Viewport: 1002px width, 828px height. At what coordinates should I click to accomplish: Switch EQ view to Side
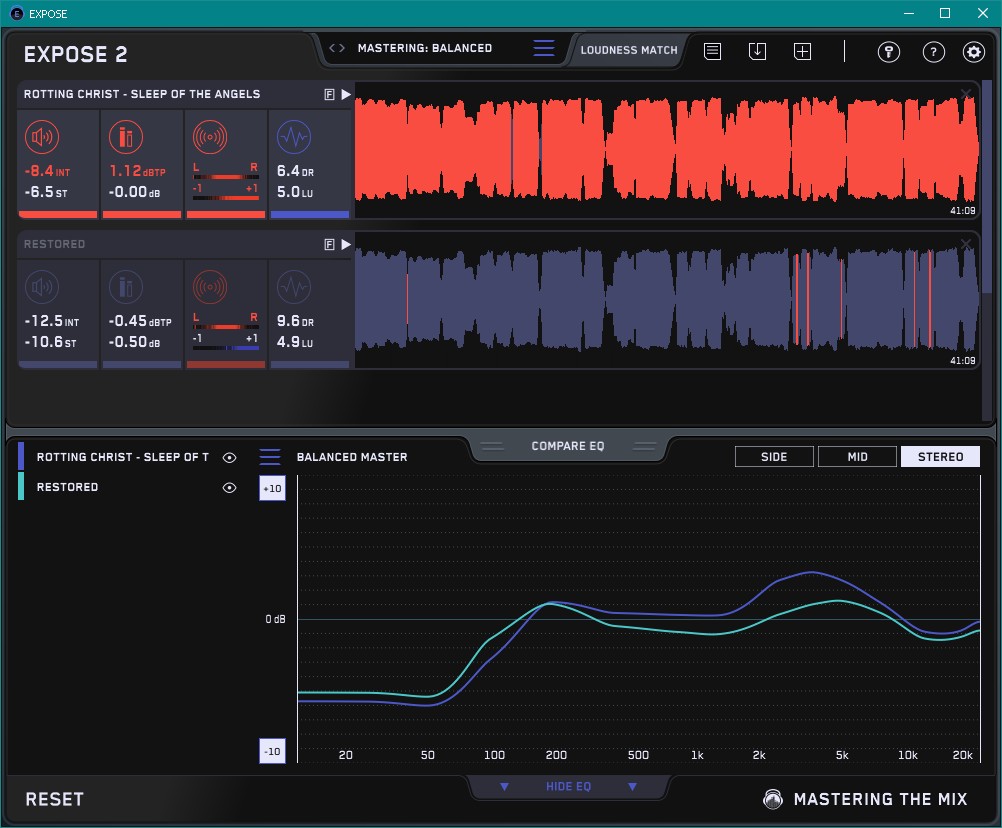coord(774,457)
